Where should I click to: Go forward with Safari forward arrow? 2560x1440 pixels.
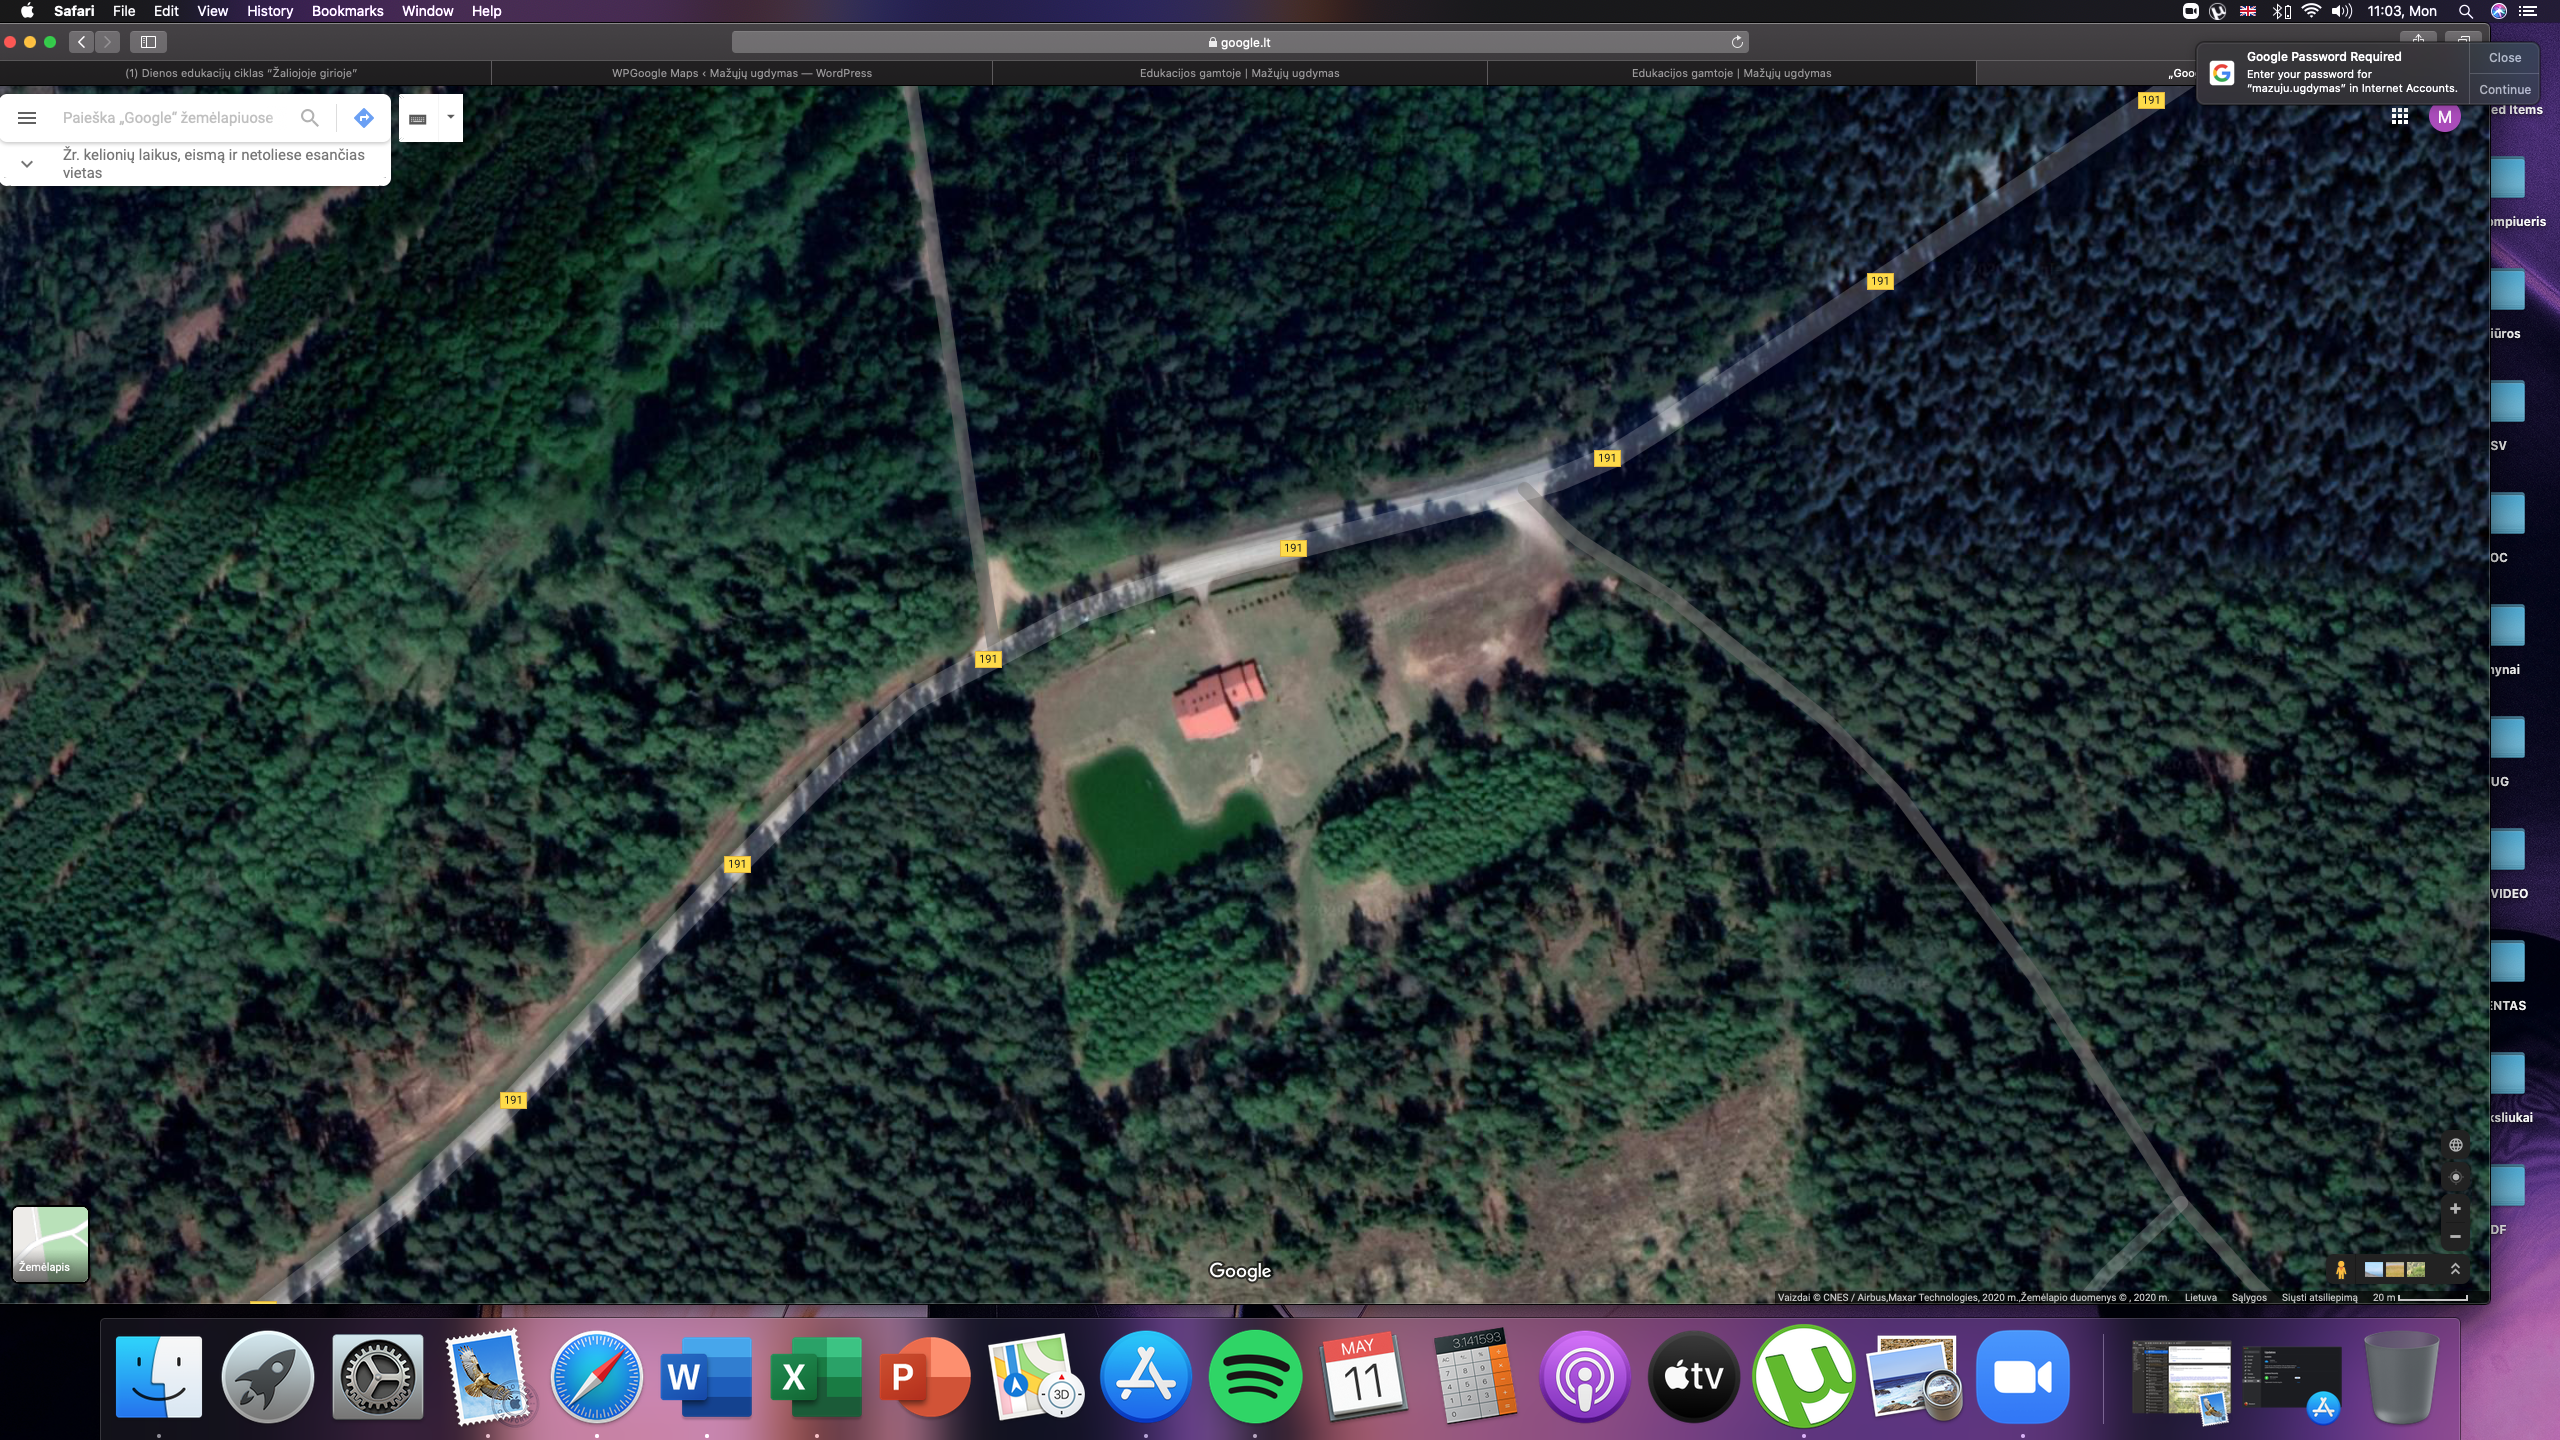click(107, 42)
